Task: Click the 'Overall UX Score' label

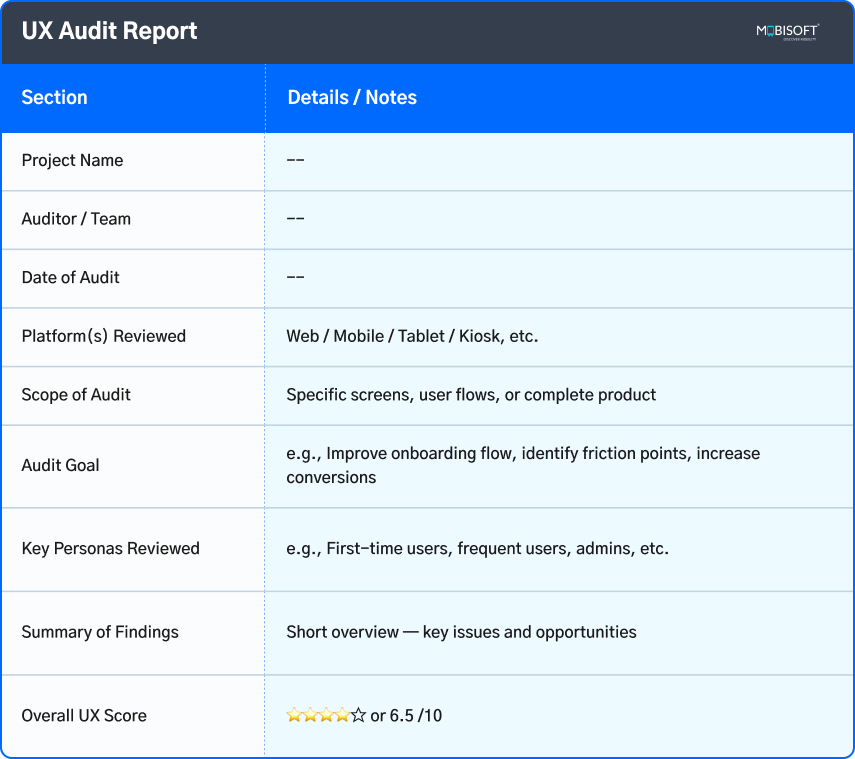Action: click(85, 715)
